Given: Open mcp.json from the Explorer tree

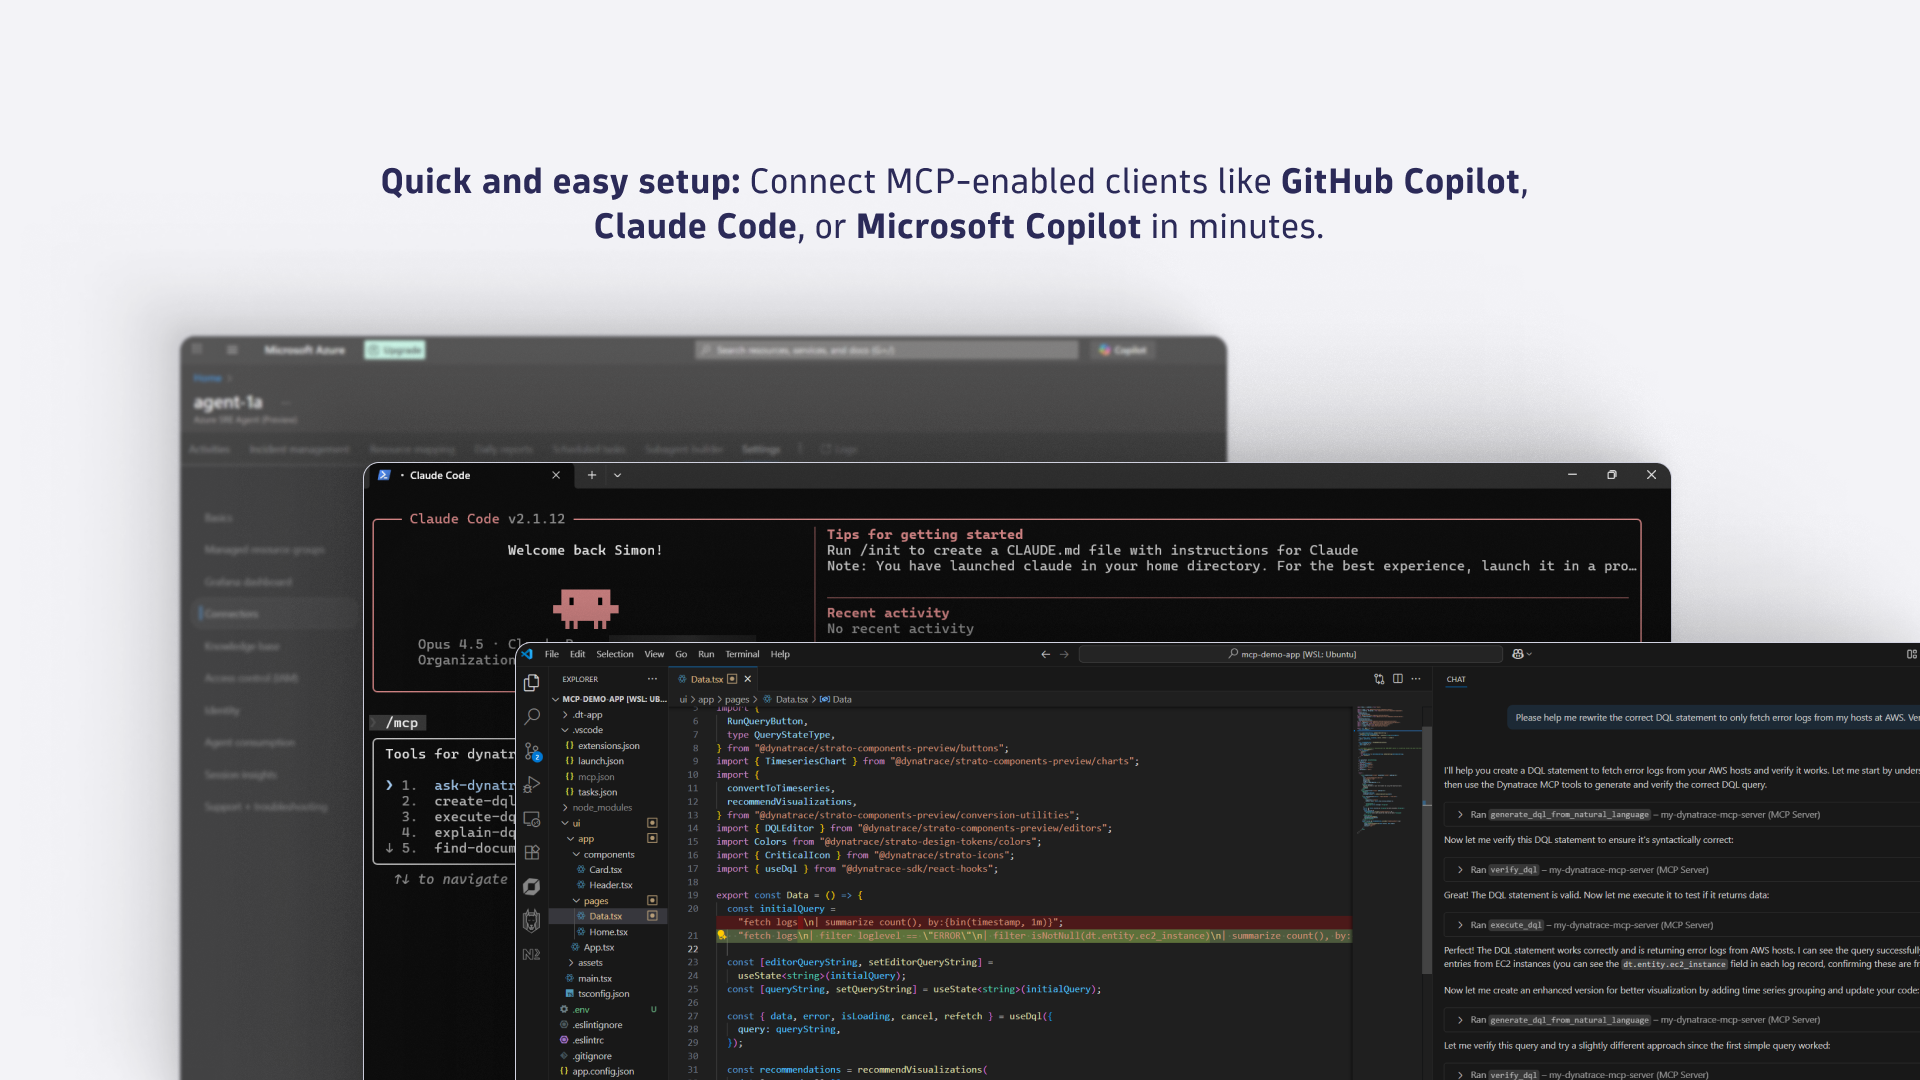Looking at the screenshot, I should click(596, 776).
